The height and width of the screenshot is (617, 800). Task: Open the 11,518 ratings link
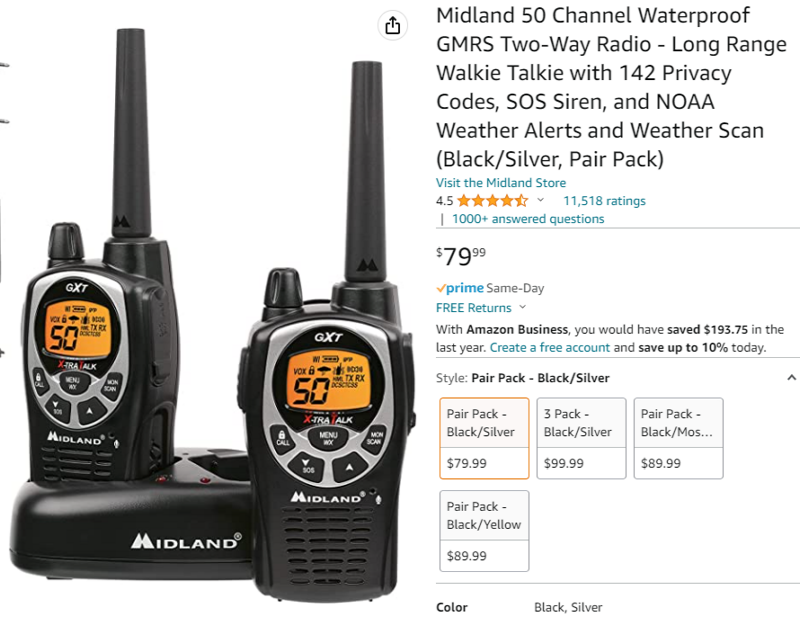604,201
